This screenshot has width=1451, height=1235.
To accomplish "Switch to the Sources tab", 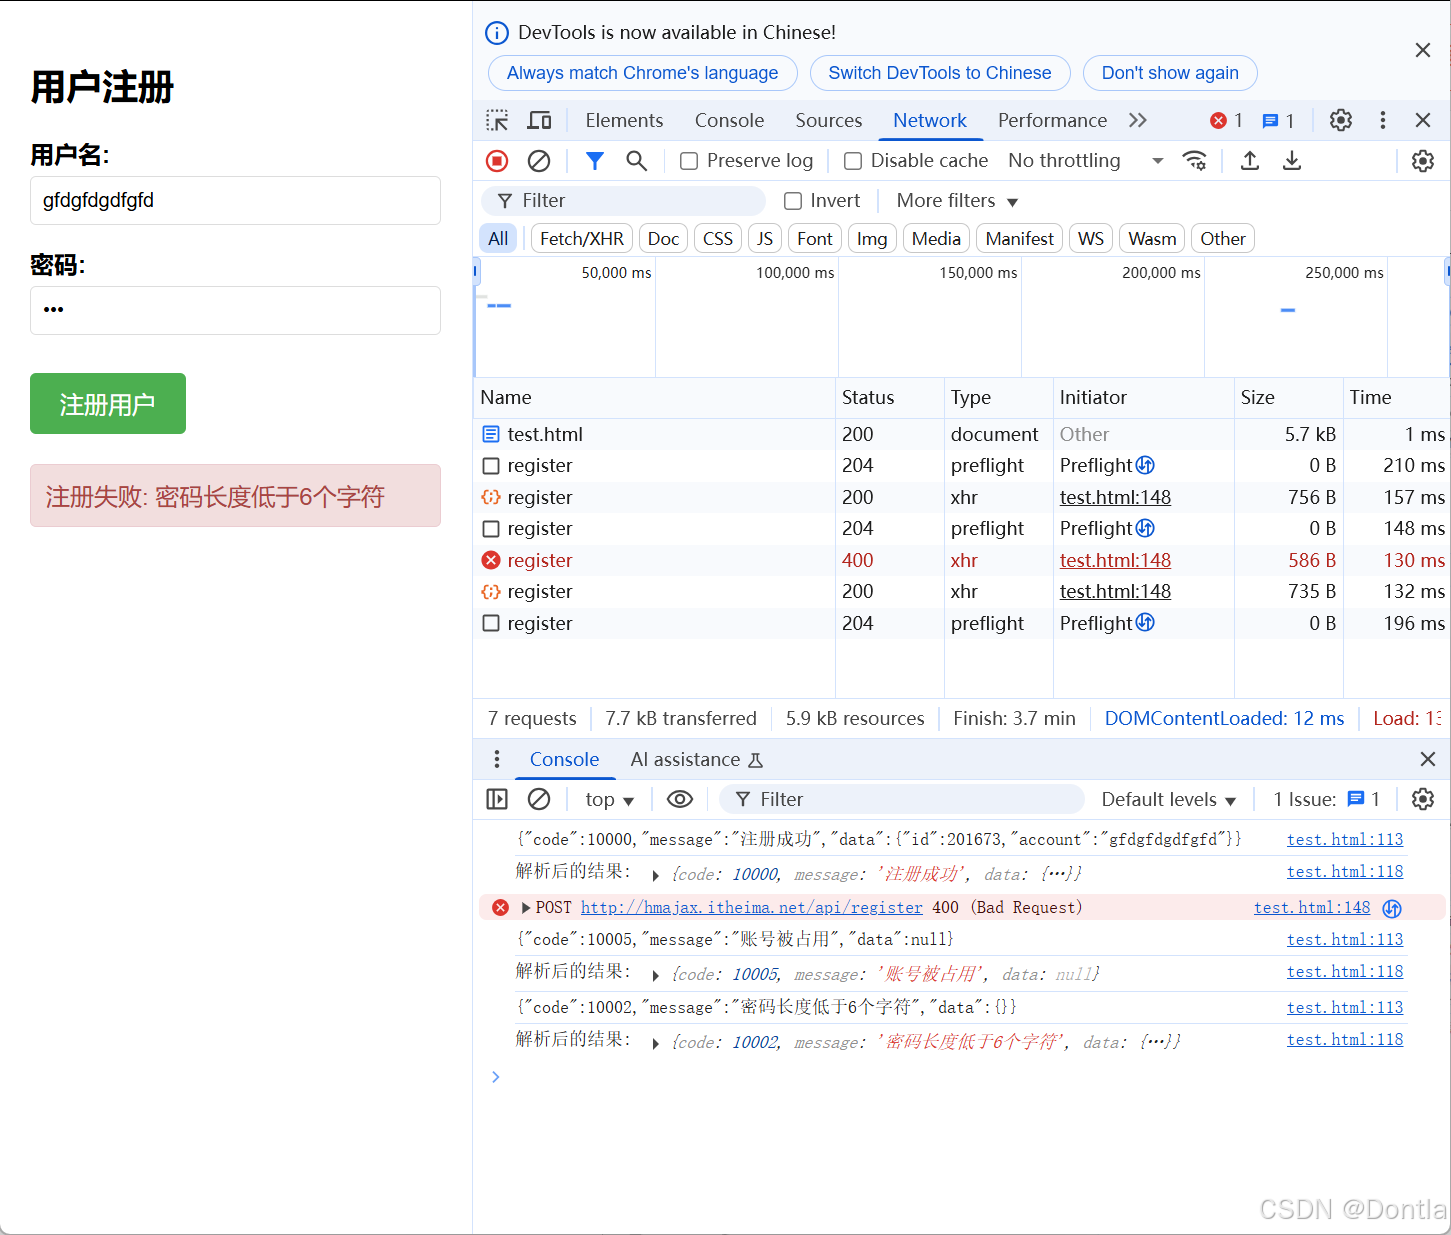I will [828, 121].
